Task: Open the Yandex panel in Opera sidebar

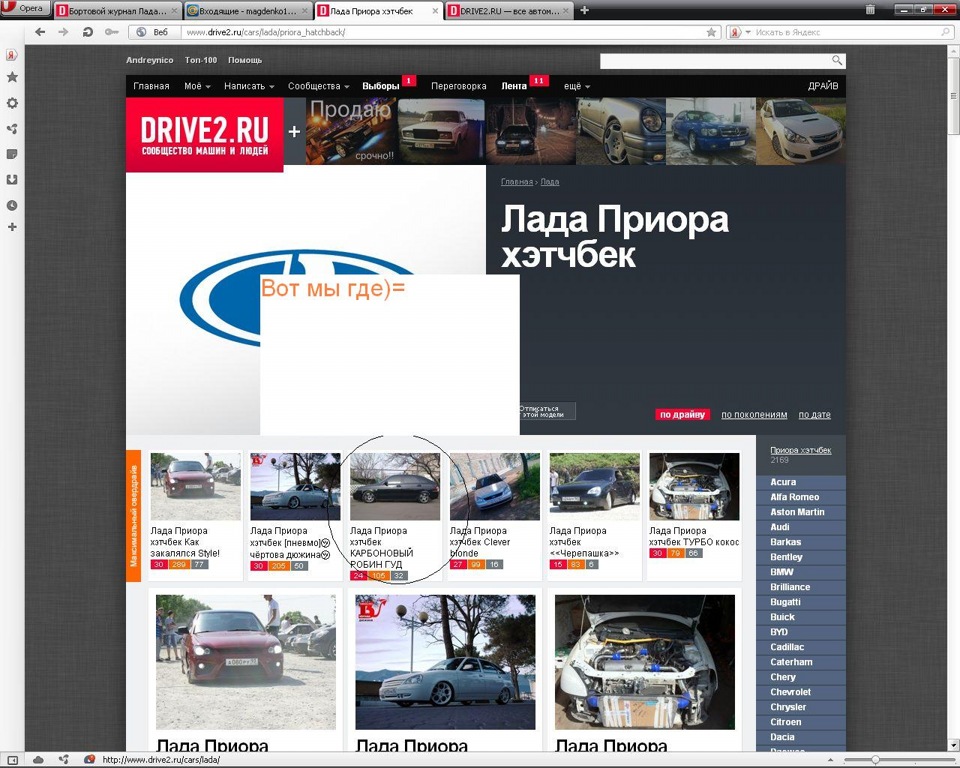Action: (12, 55)
